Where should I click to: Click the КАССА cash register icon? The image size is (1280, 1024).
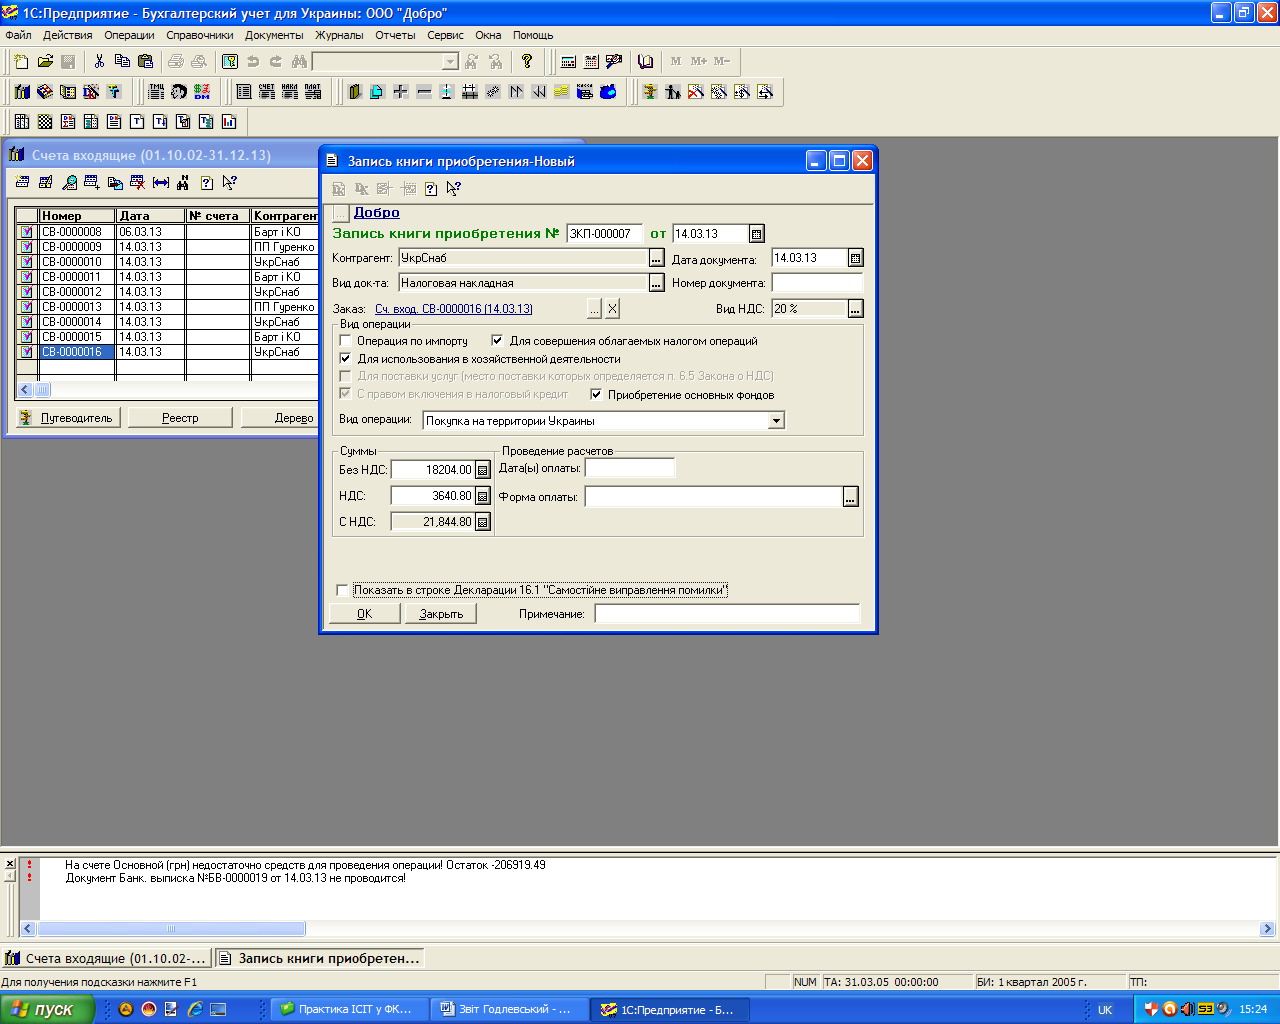(x=585, y=92)
